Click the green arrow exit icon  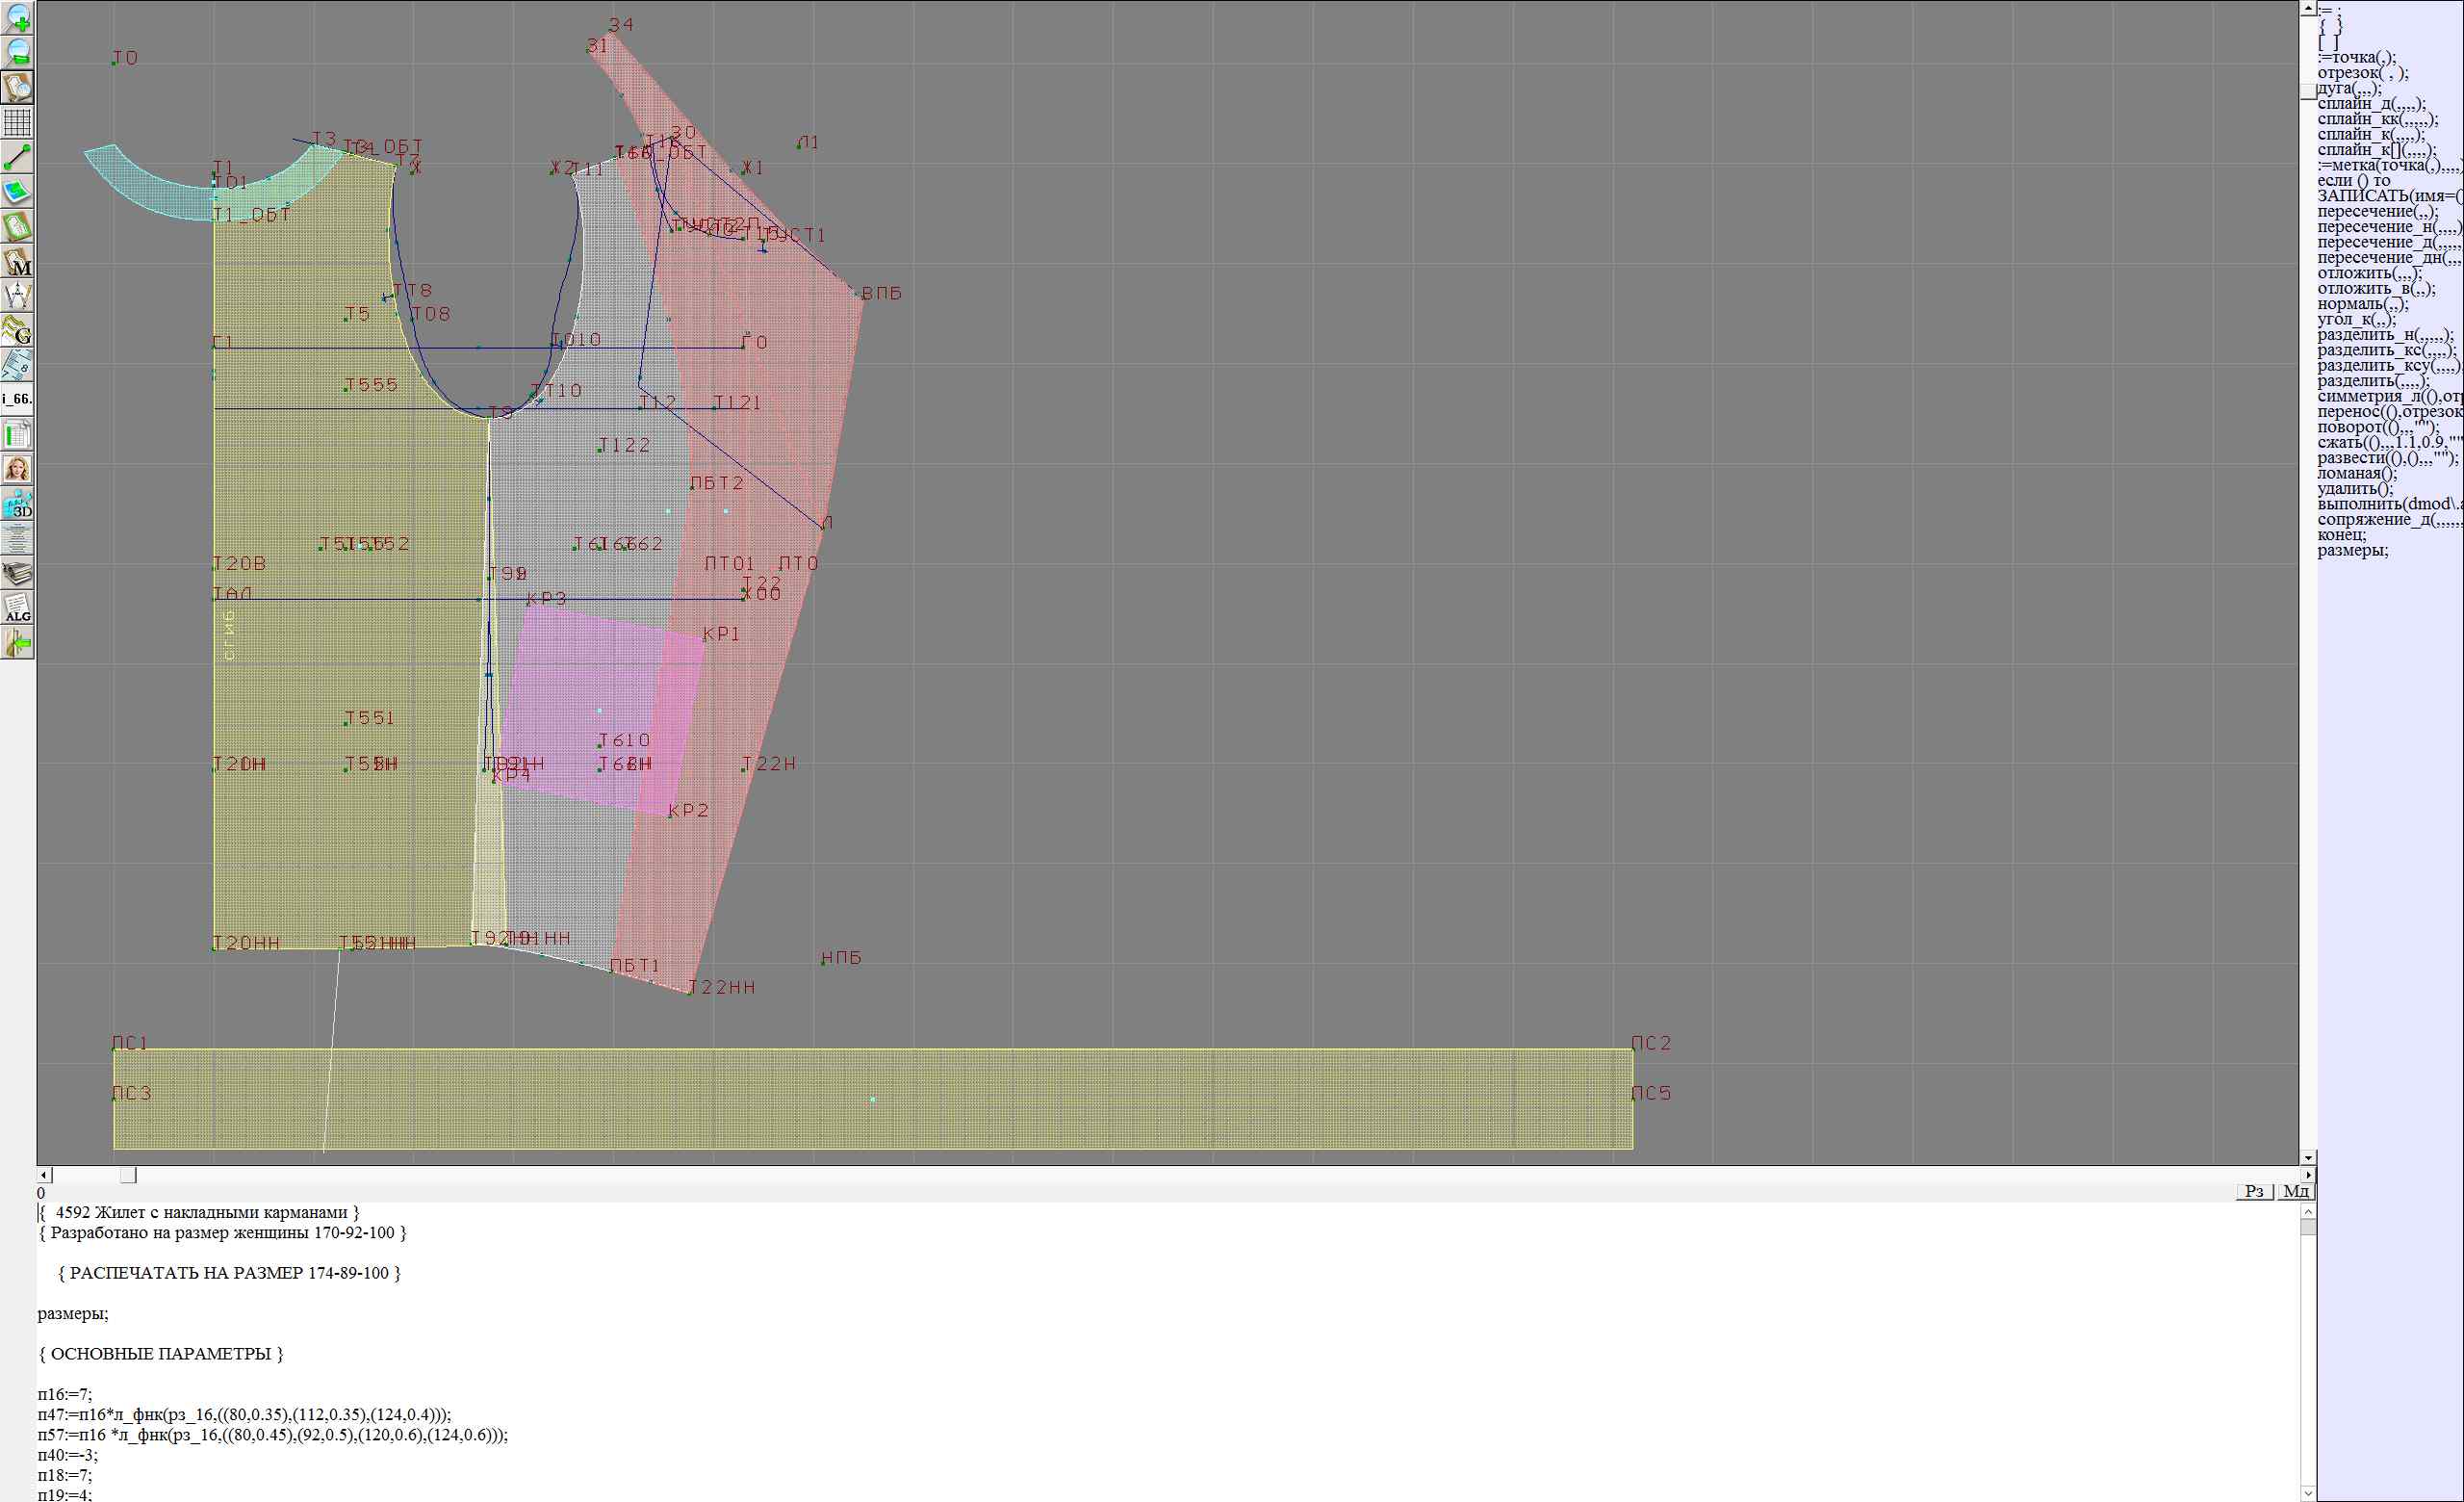point(18,644)
